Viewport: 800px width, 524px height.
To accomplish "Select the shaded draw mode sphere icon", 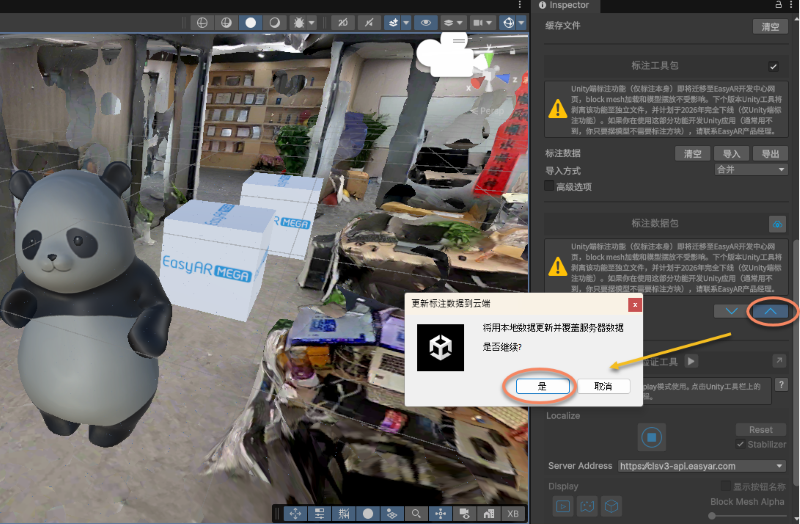I will (251, 22).
